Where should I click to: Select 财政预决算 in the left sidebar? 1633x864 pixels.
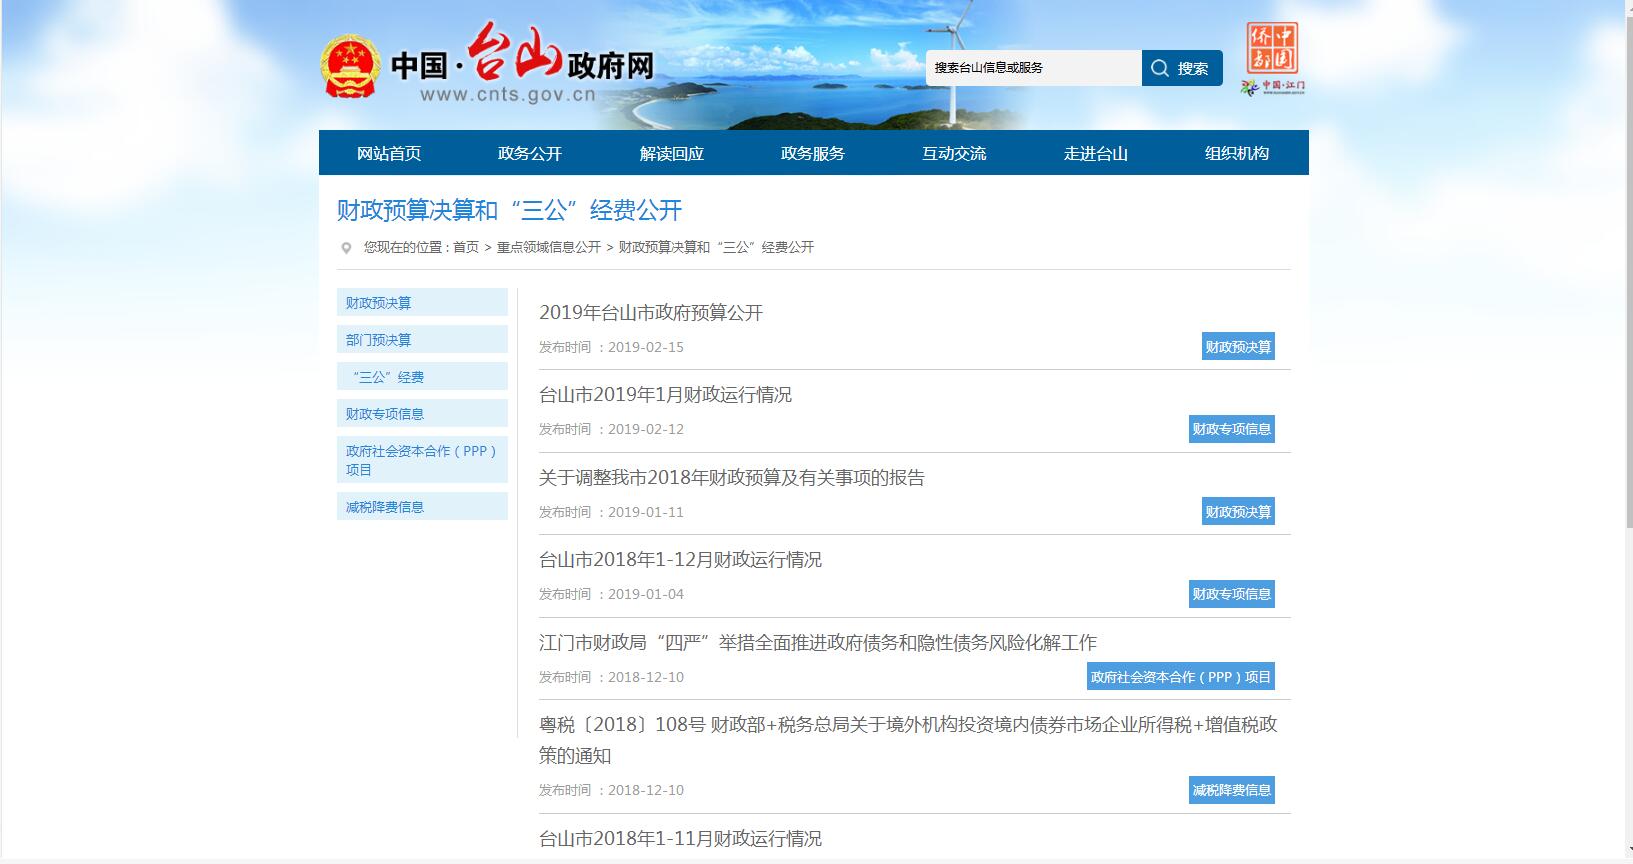point(379,303)
